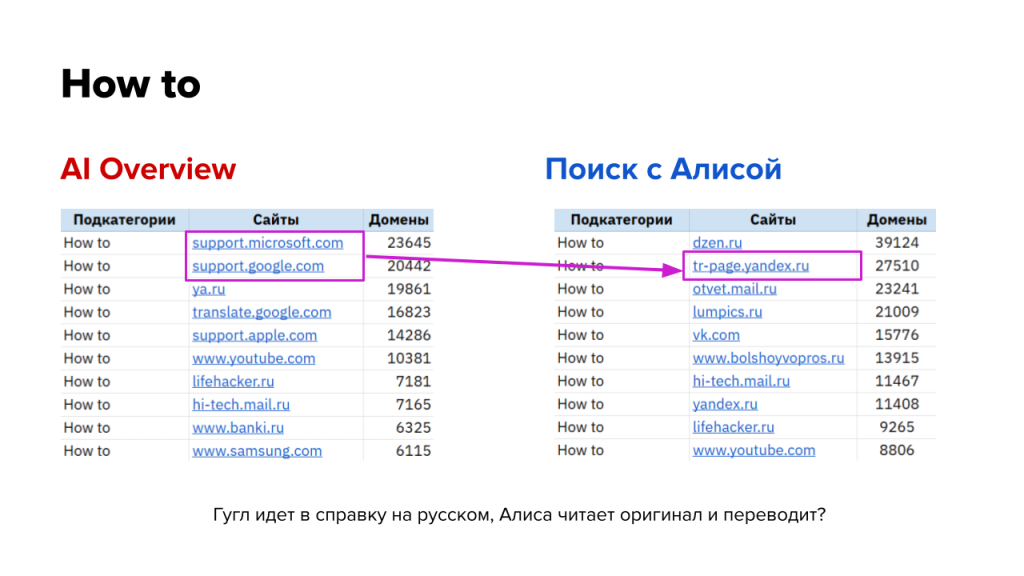Open the support.apple.com link
The width and height of the screenshot is (1024, 576).
(254, 335)
